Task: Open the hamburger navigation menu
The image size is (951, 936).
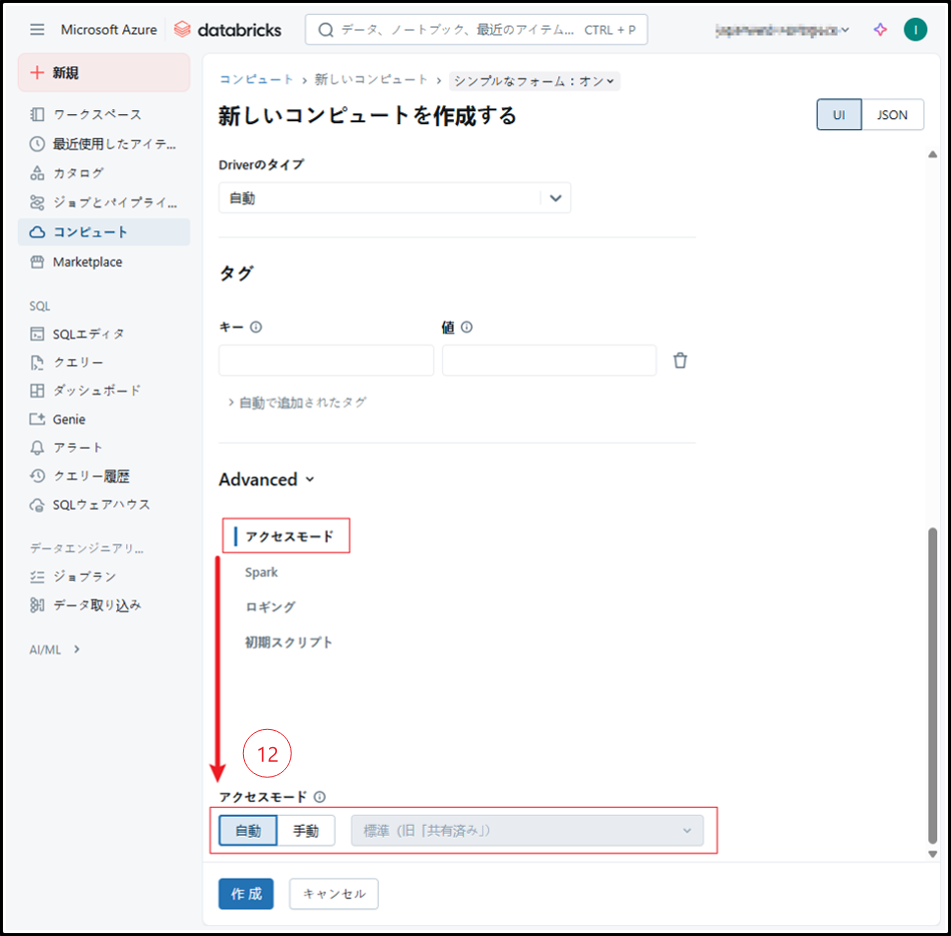Action: (37, 29)
